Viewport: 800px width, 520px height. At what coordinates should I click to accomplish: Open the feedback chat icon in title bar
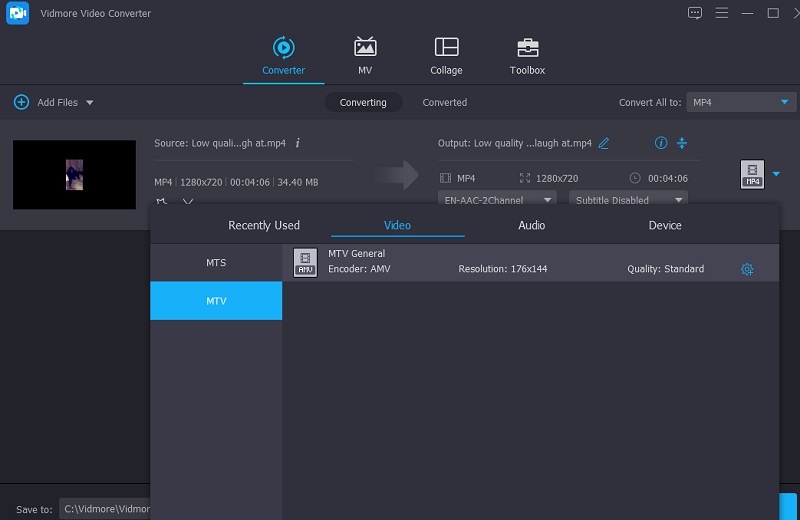pyautogui.click(x=695, y=13)
